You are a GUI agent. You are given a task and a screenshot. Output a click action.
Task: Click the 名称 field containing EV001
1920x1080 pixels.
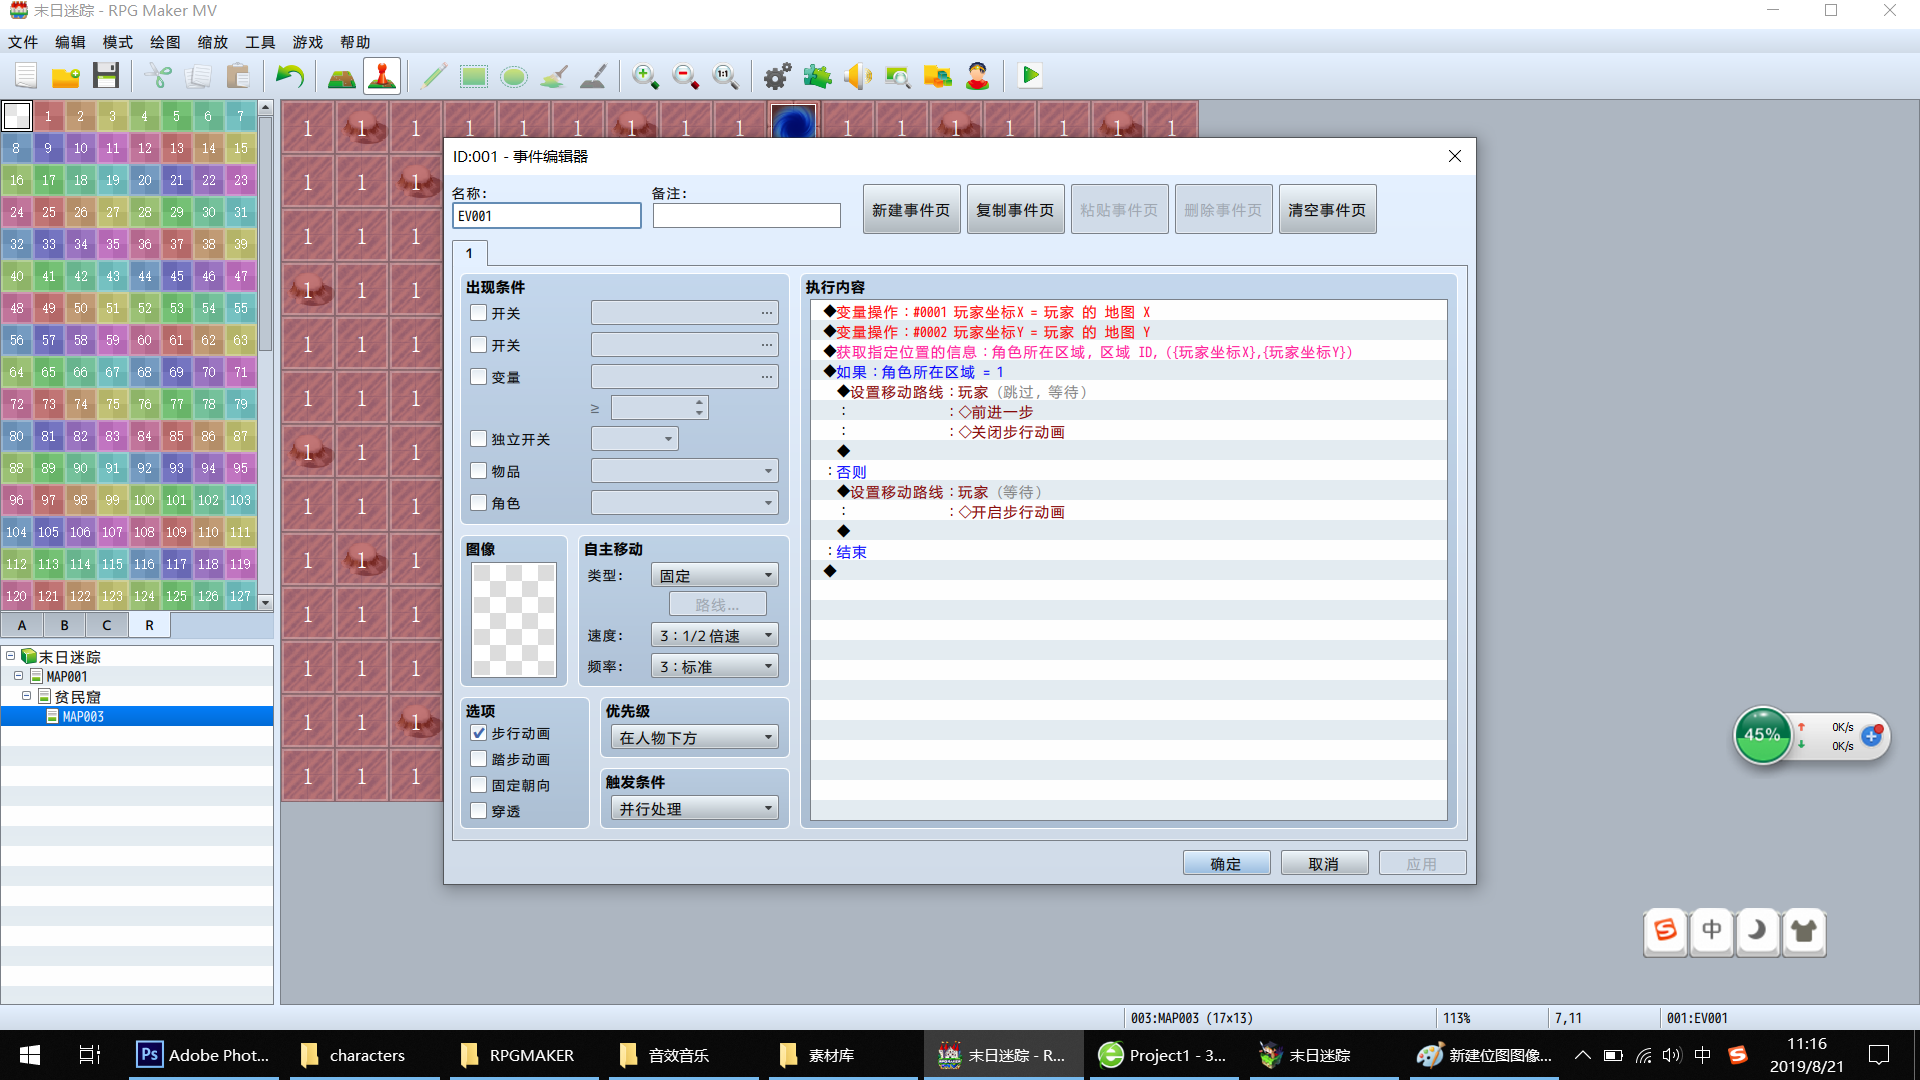(546, 215)
